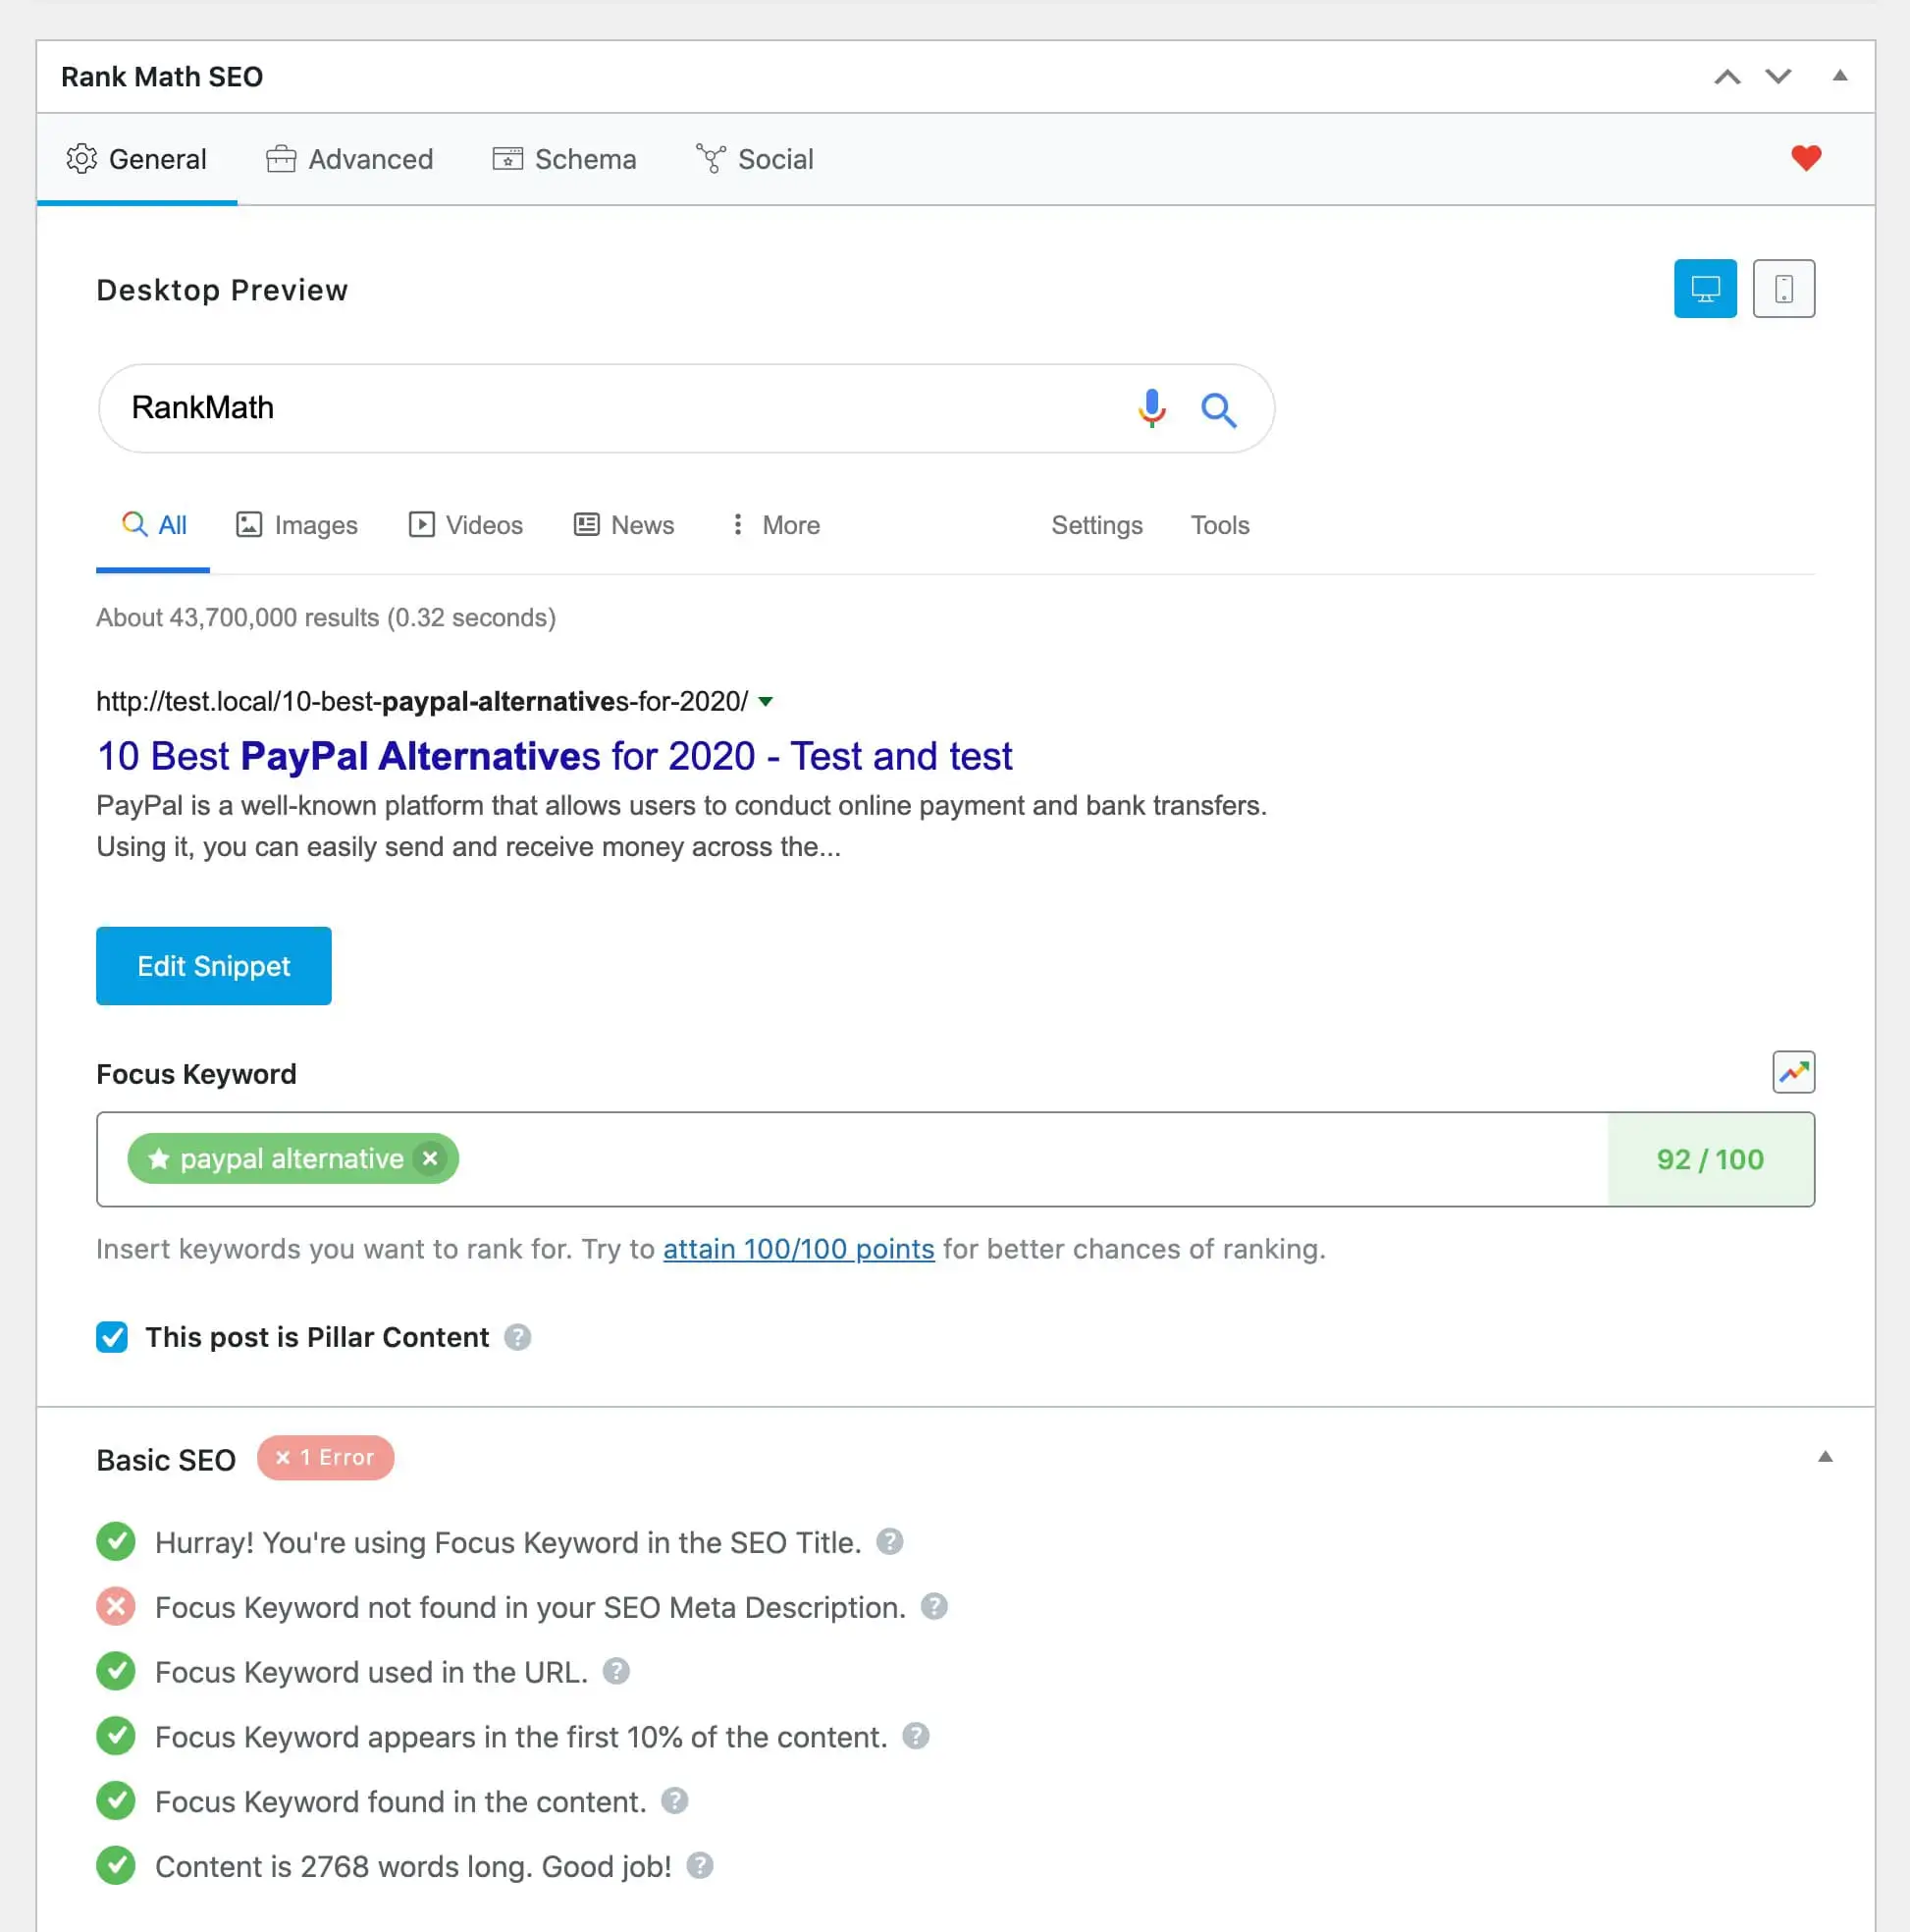This screenshot has height=1932, width=1910.
Task: Open help for Meta Description error
Action: click(934, 1606)
